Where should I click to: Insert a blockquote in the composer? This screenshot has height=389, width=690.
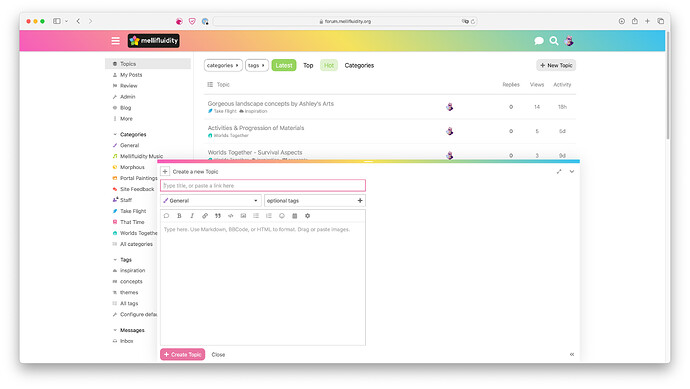217,216
